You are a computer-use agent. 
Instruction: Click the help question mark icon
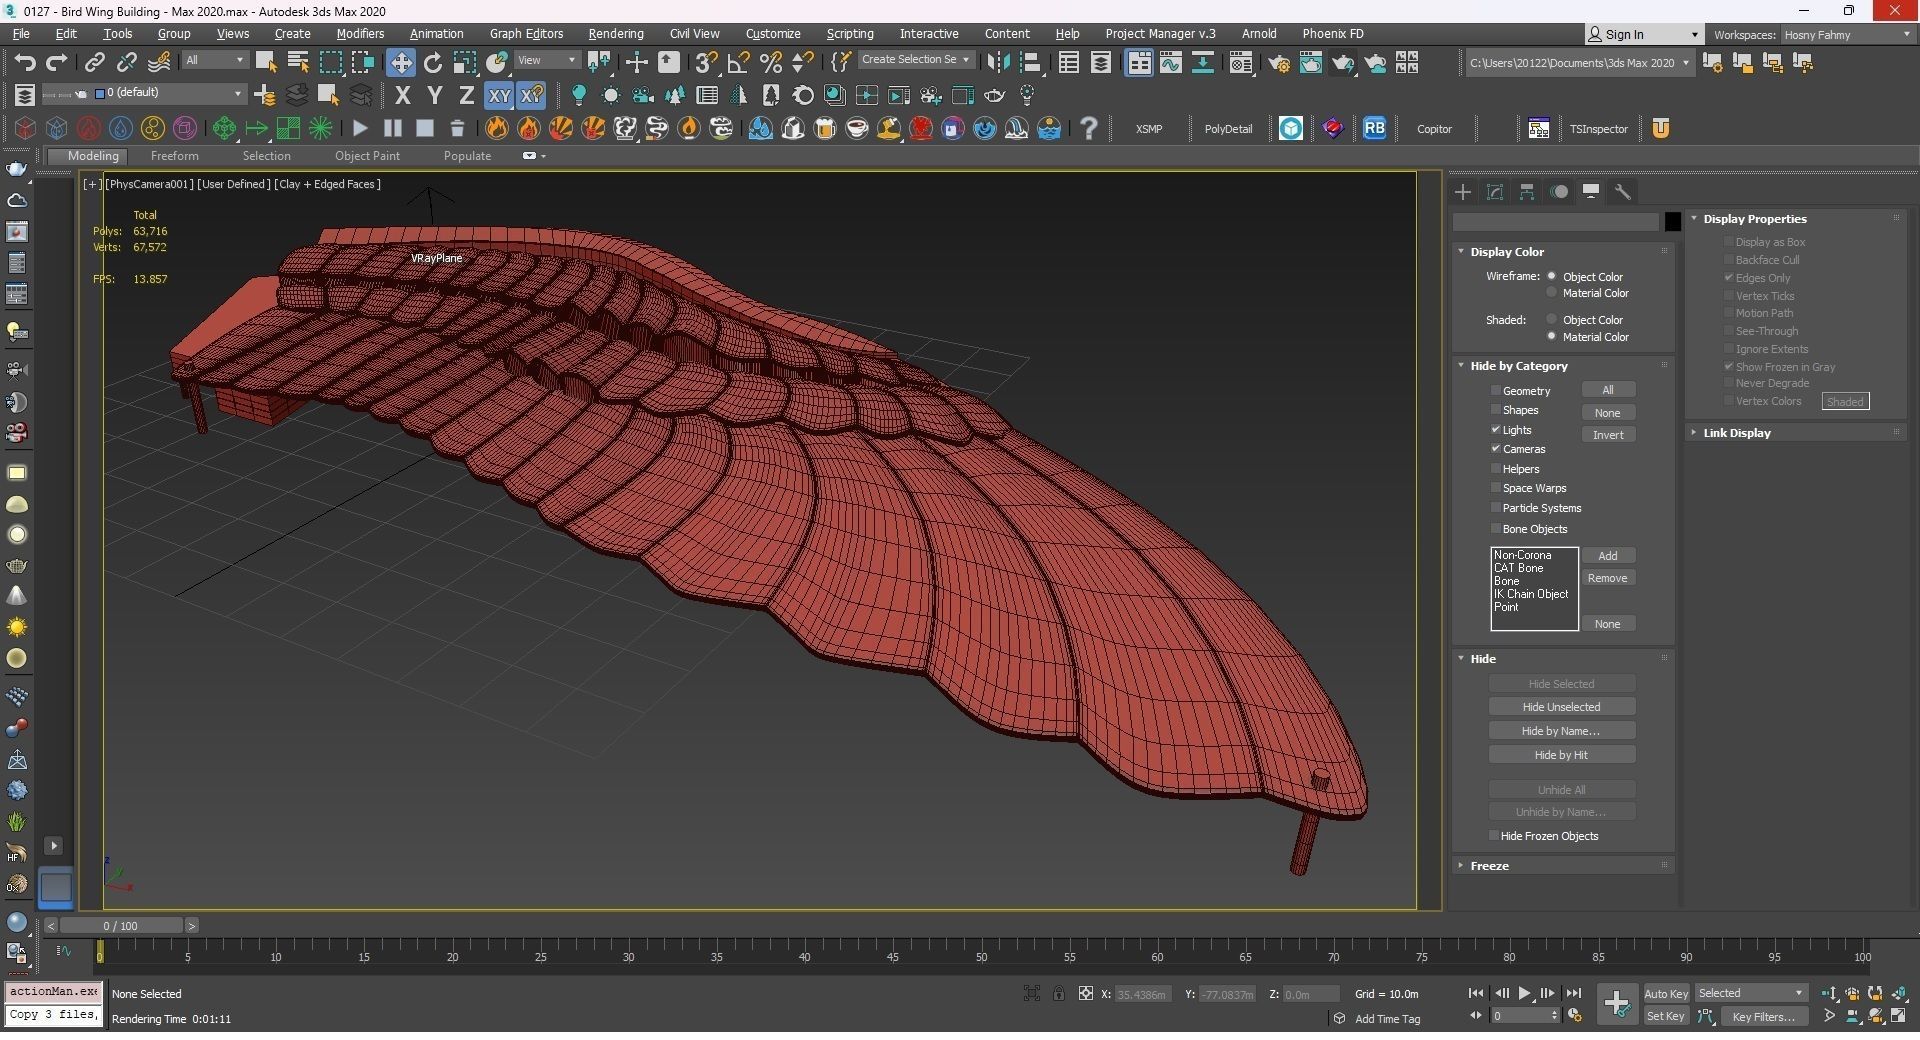1089,128
